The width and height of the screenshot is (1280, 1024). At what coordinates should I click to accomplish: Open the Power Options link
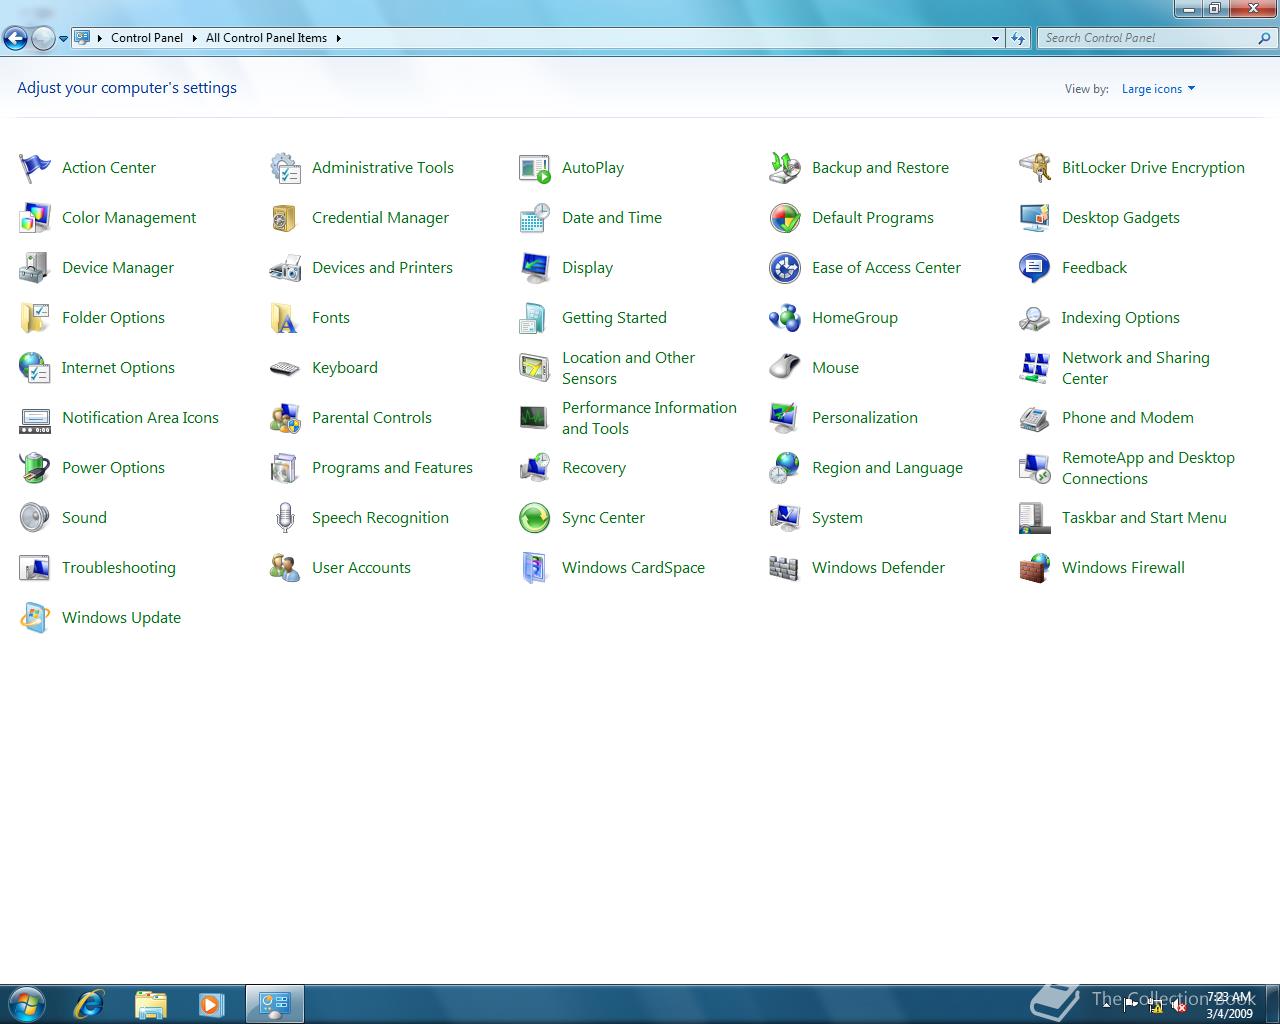(x=113, y=468)
